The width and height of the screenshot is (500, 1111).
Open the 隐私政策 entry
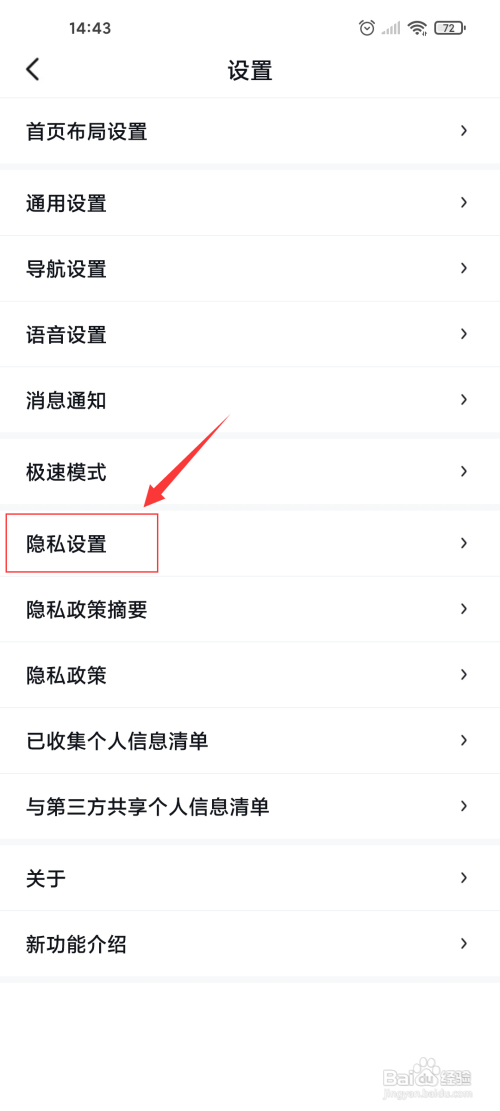250,675
